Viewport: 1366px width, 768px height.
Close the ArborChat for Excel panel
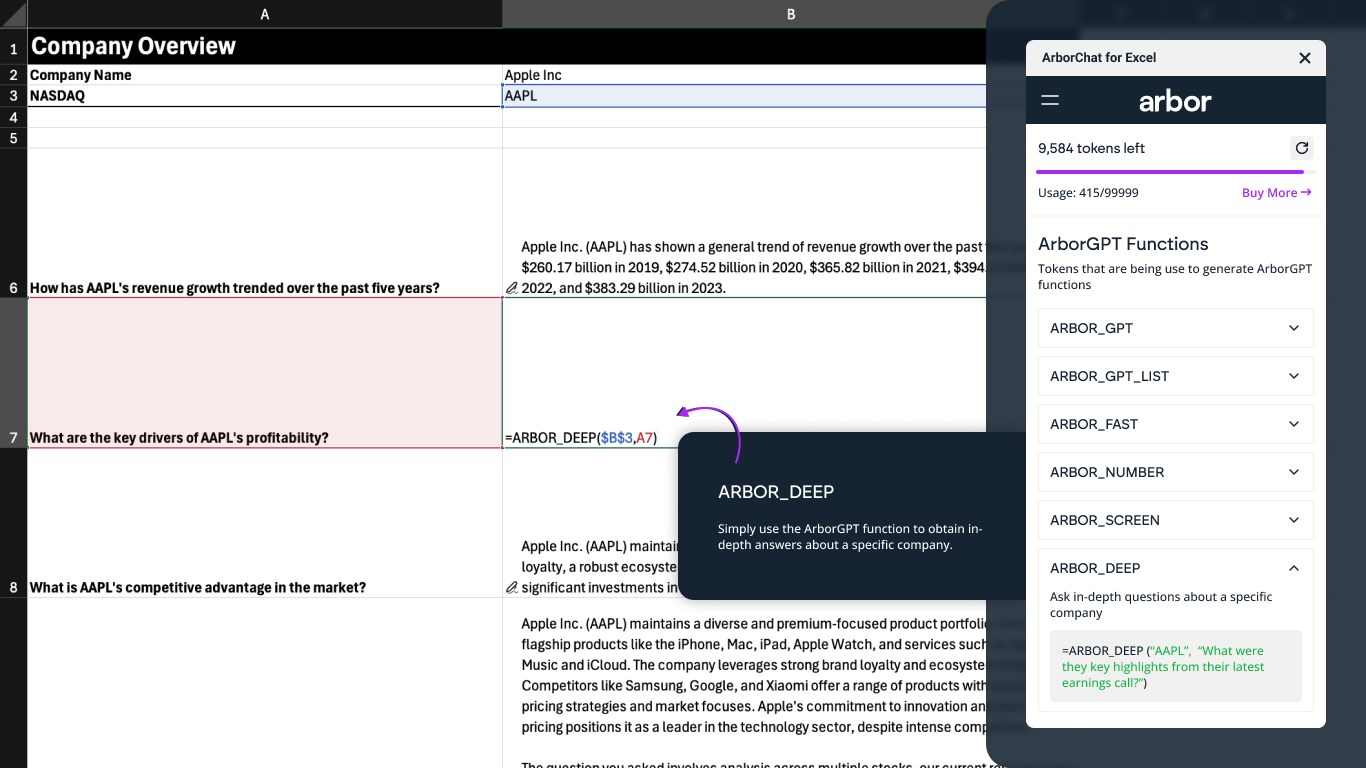[1304, 58]
